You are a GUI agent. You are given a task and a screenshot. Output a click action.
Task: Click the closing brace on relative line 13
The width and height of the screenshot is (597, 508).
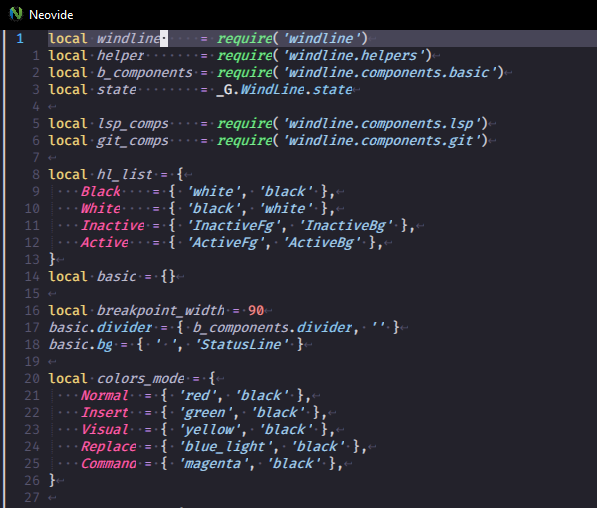point(52,260)
